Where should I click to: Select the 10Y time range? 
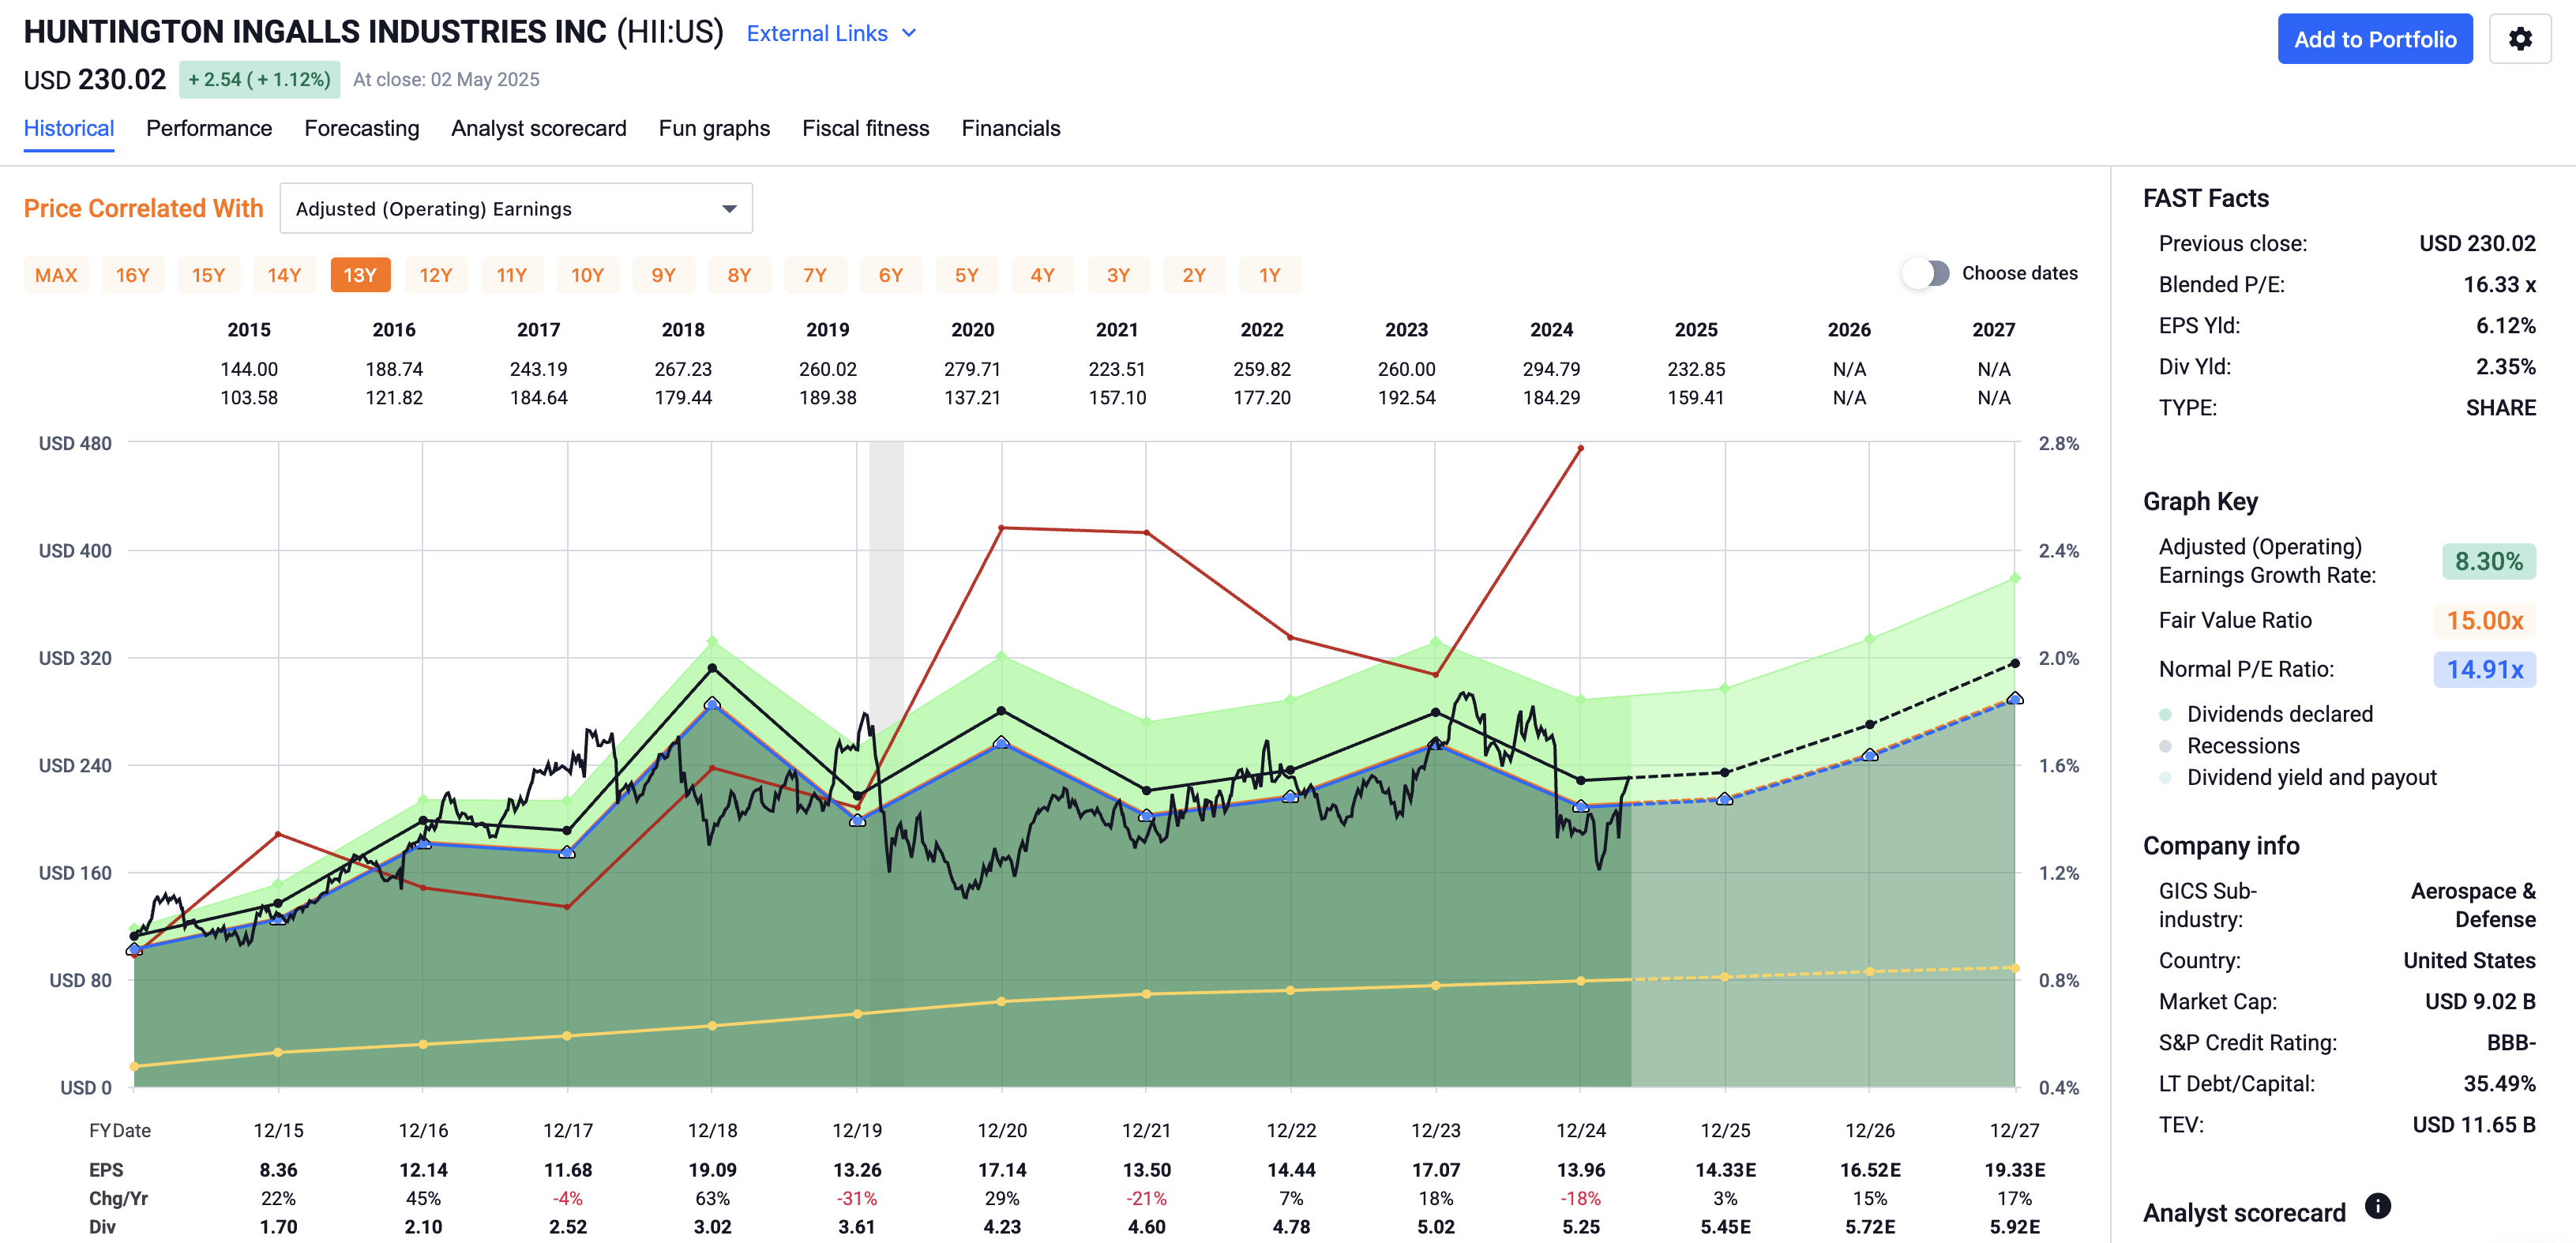588,274
